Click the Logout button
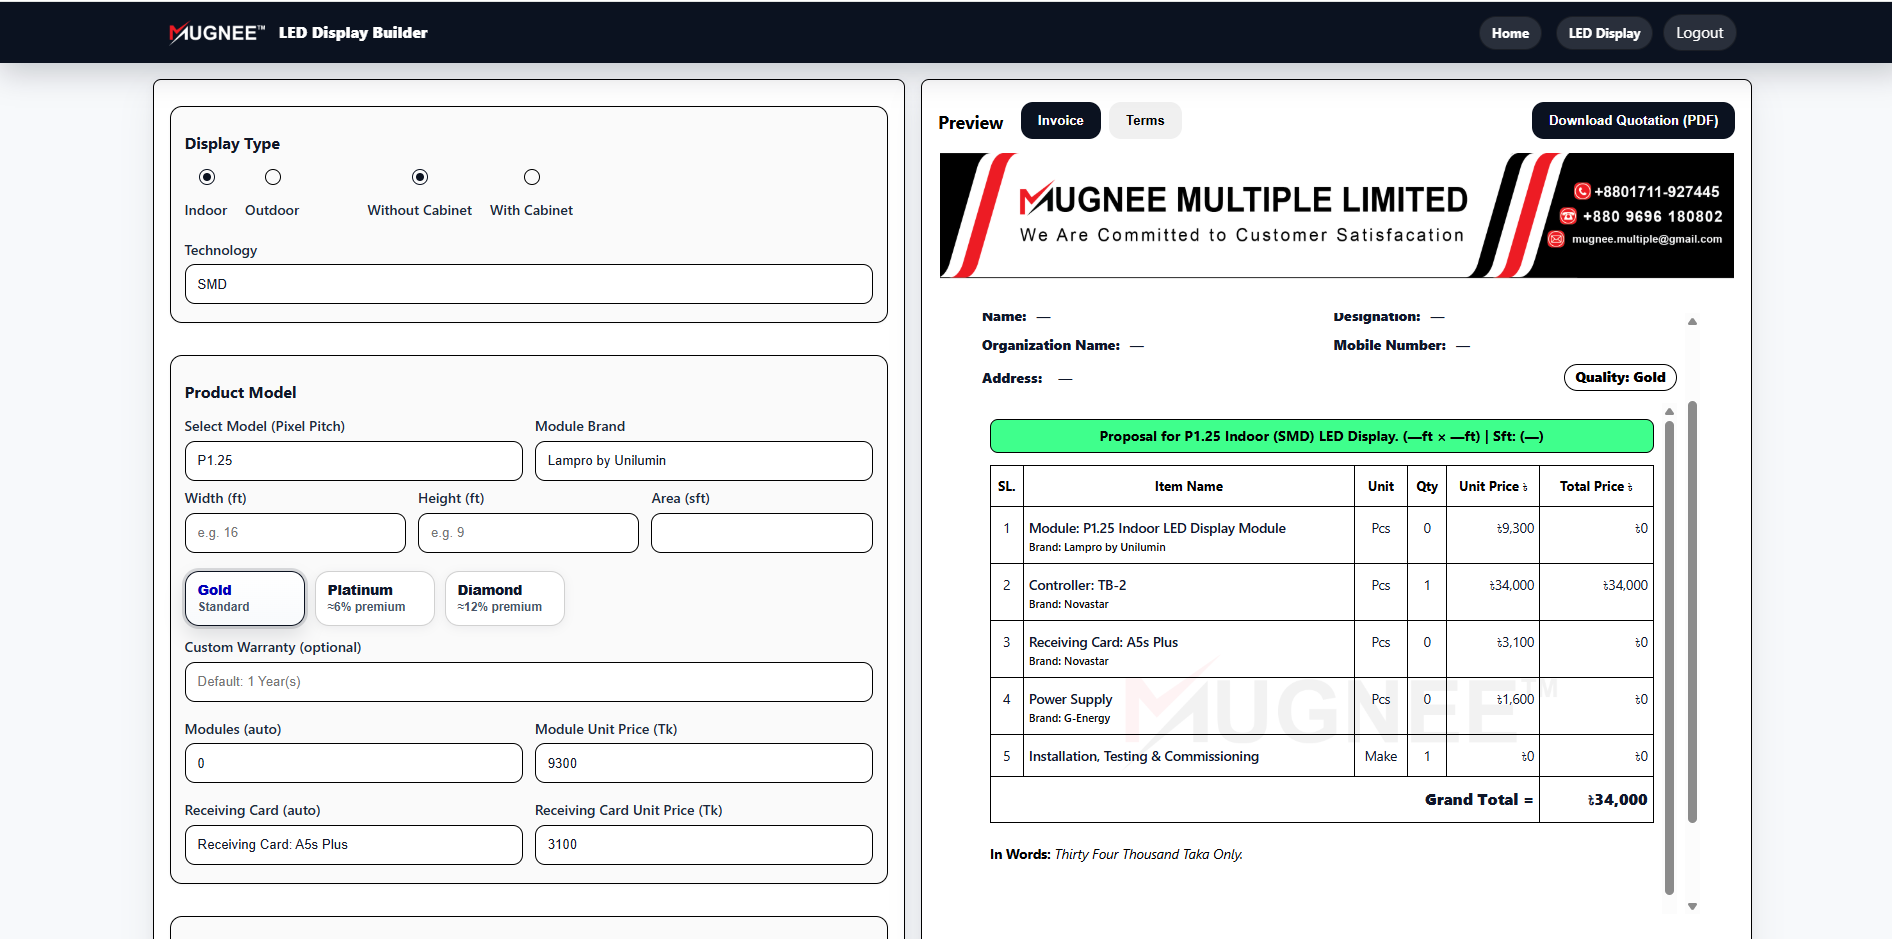Screen dimensions: 1892x939 (x=1699, y=33)
